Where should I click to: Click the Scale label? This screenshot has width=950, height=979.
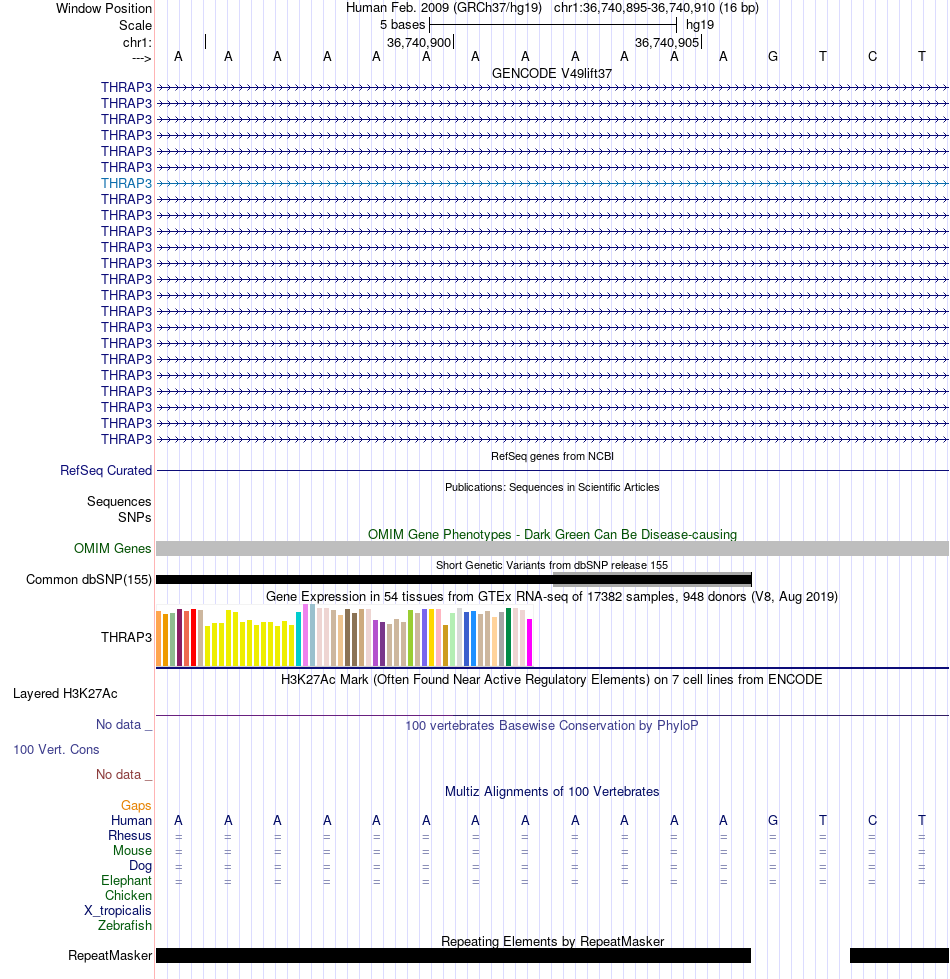point(135,25)
